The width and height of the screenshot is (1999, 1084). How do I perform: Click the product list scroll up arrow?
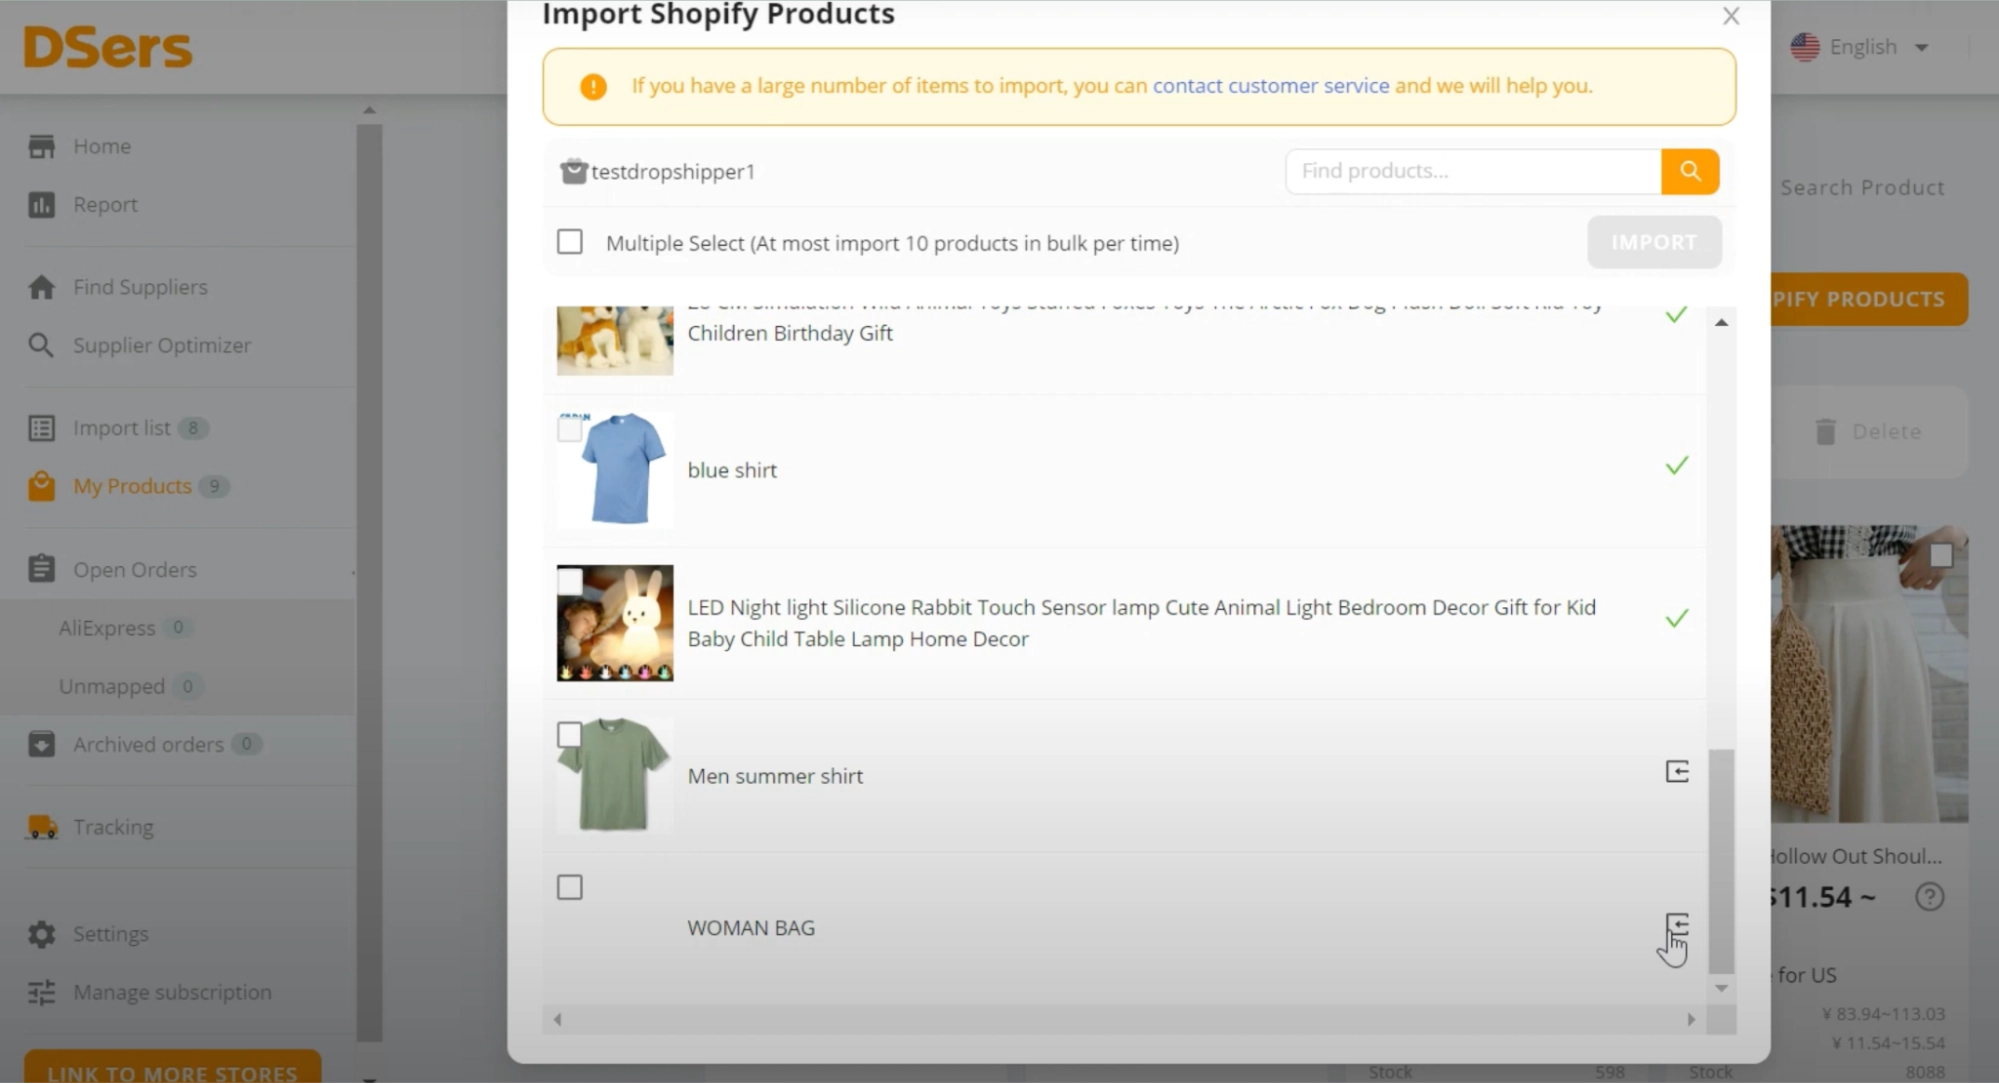pos(1721,322)
